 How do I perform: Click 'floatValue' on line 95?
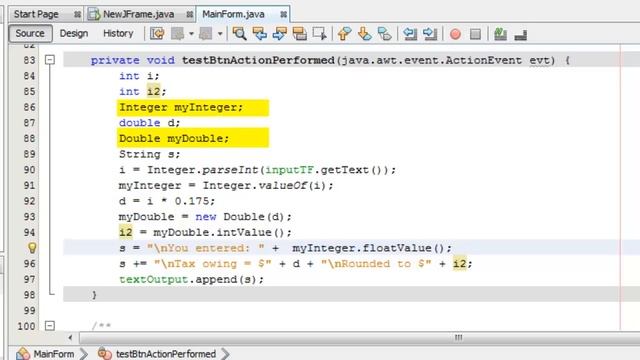[397, 248]
